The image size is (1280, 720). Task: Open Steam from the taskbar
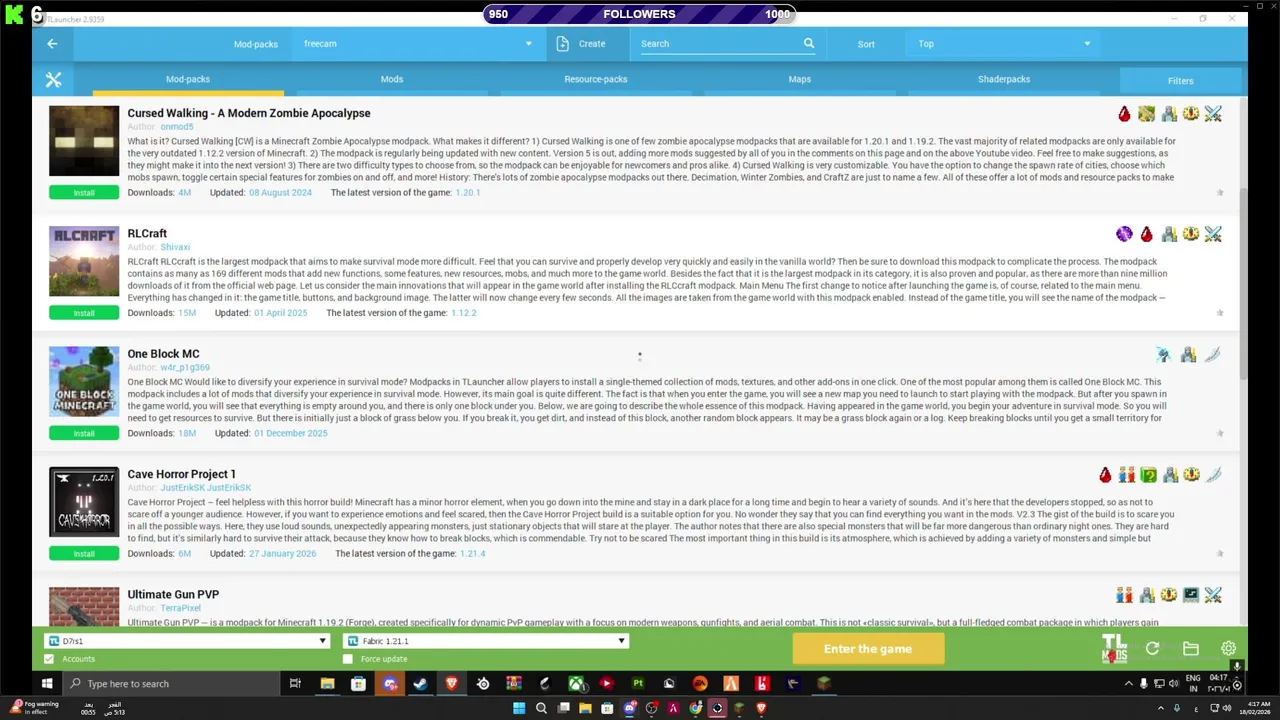pyautogui.click(x=421, y=684)
